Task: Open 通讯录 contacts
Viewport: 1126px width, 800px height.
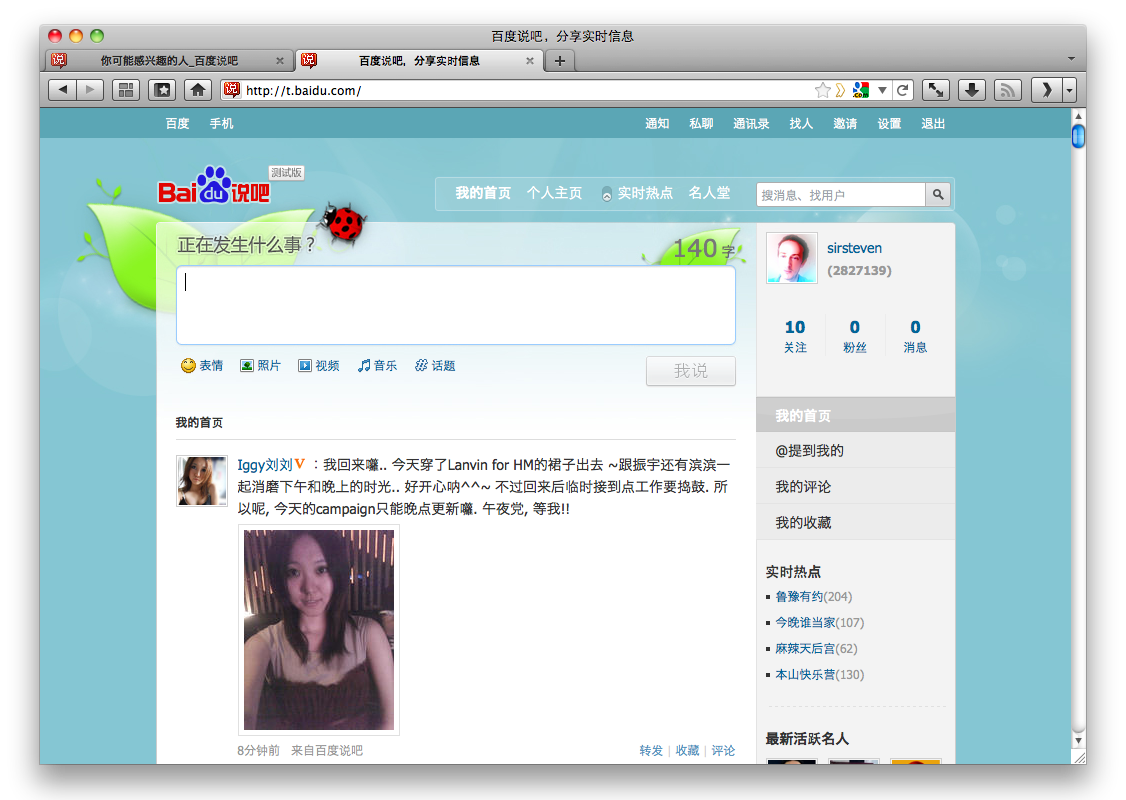Action: click(751, 124)
